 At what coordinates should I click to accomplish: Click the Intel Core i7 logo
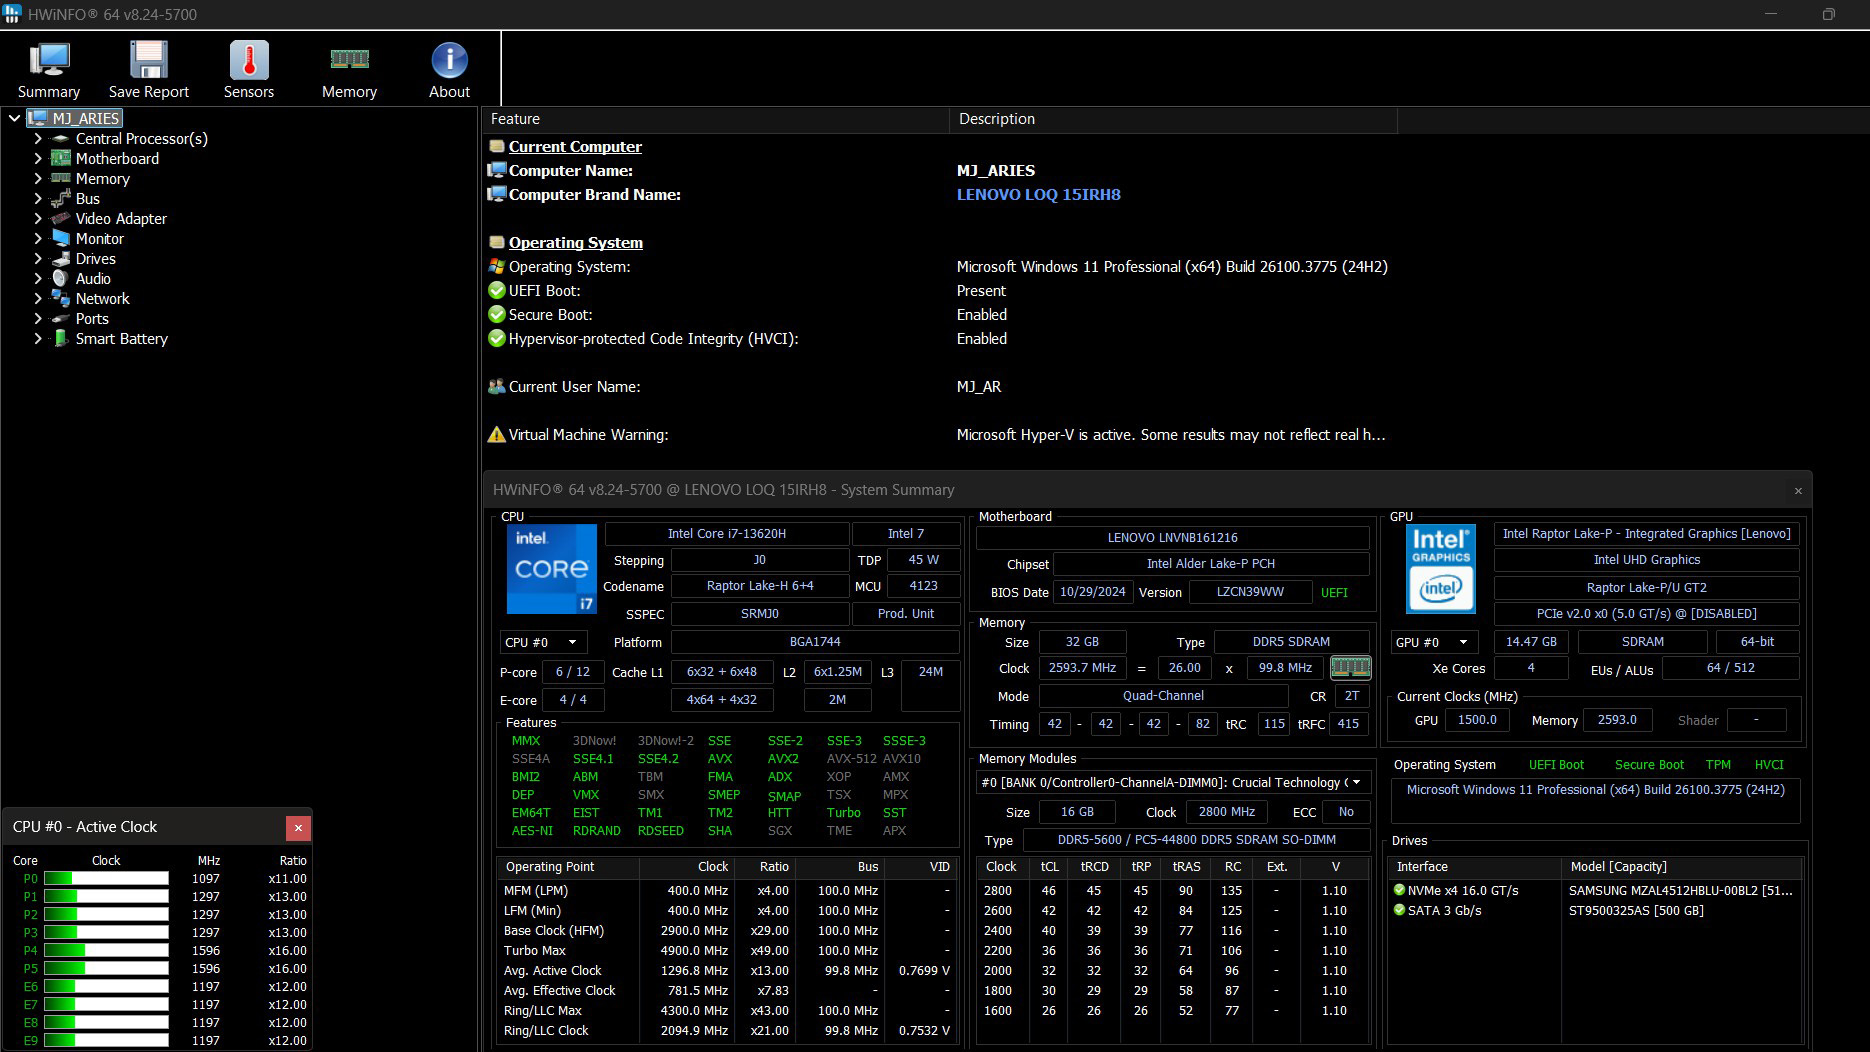coord(551,568)
